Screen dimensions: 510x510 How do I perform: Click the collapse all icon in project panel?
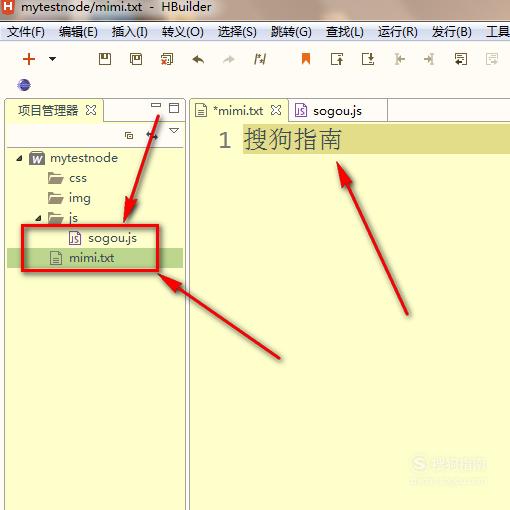click(129, 135)
